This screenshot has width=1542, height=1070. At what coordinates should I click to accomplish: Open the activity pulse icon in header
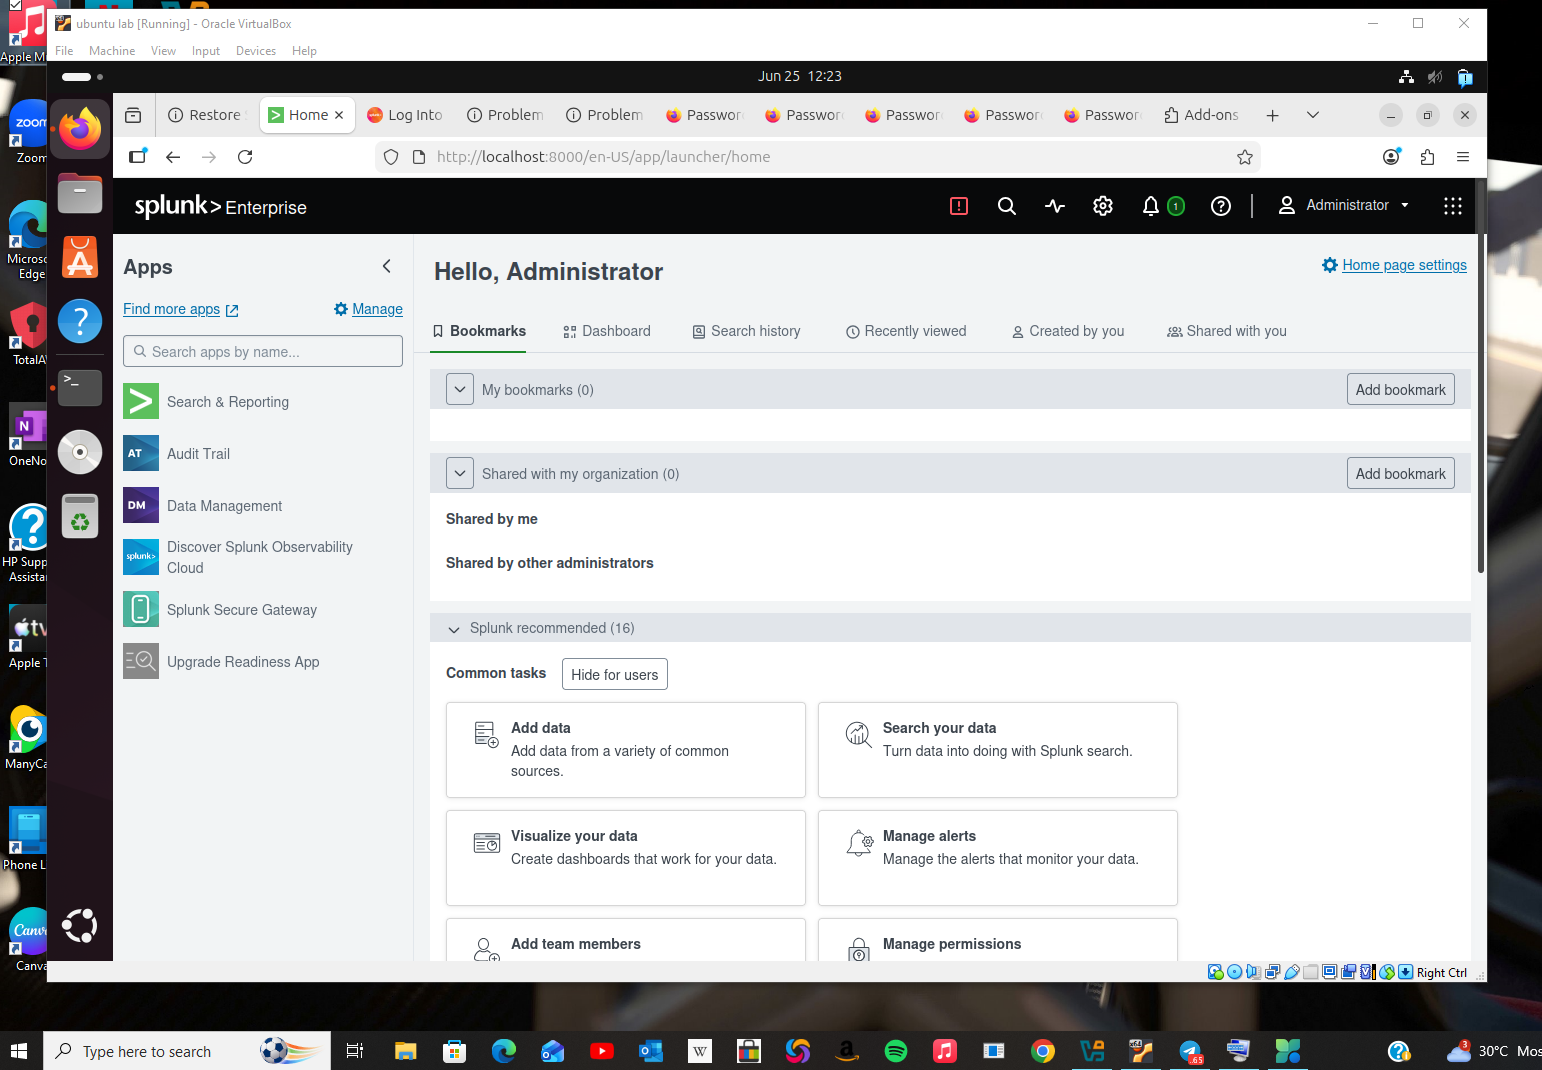pos(1054,206)
